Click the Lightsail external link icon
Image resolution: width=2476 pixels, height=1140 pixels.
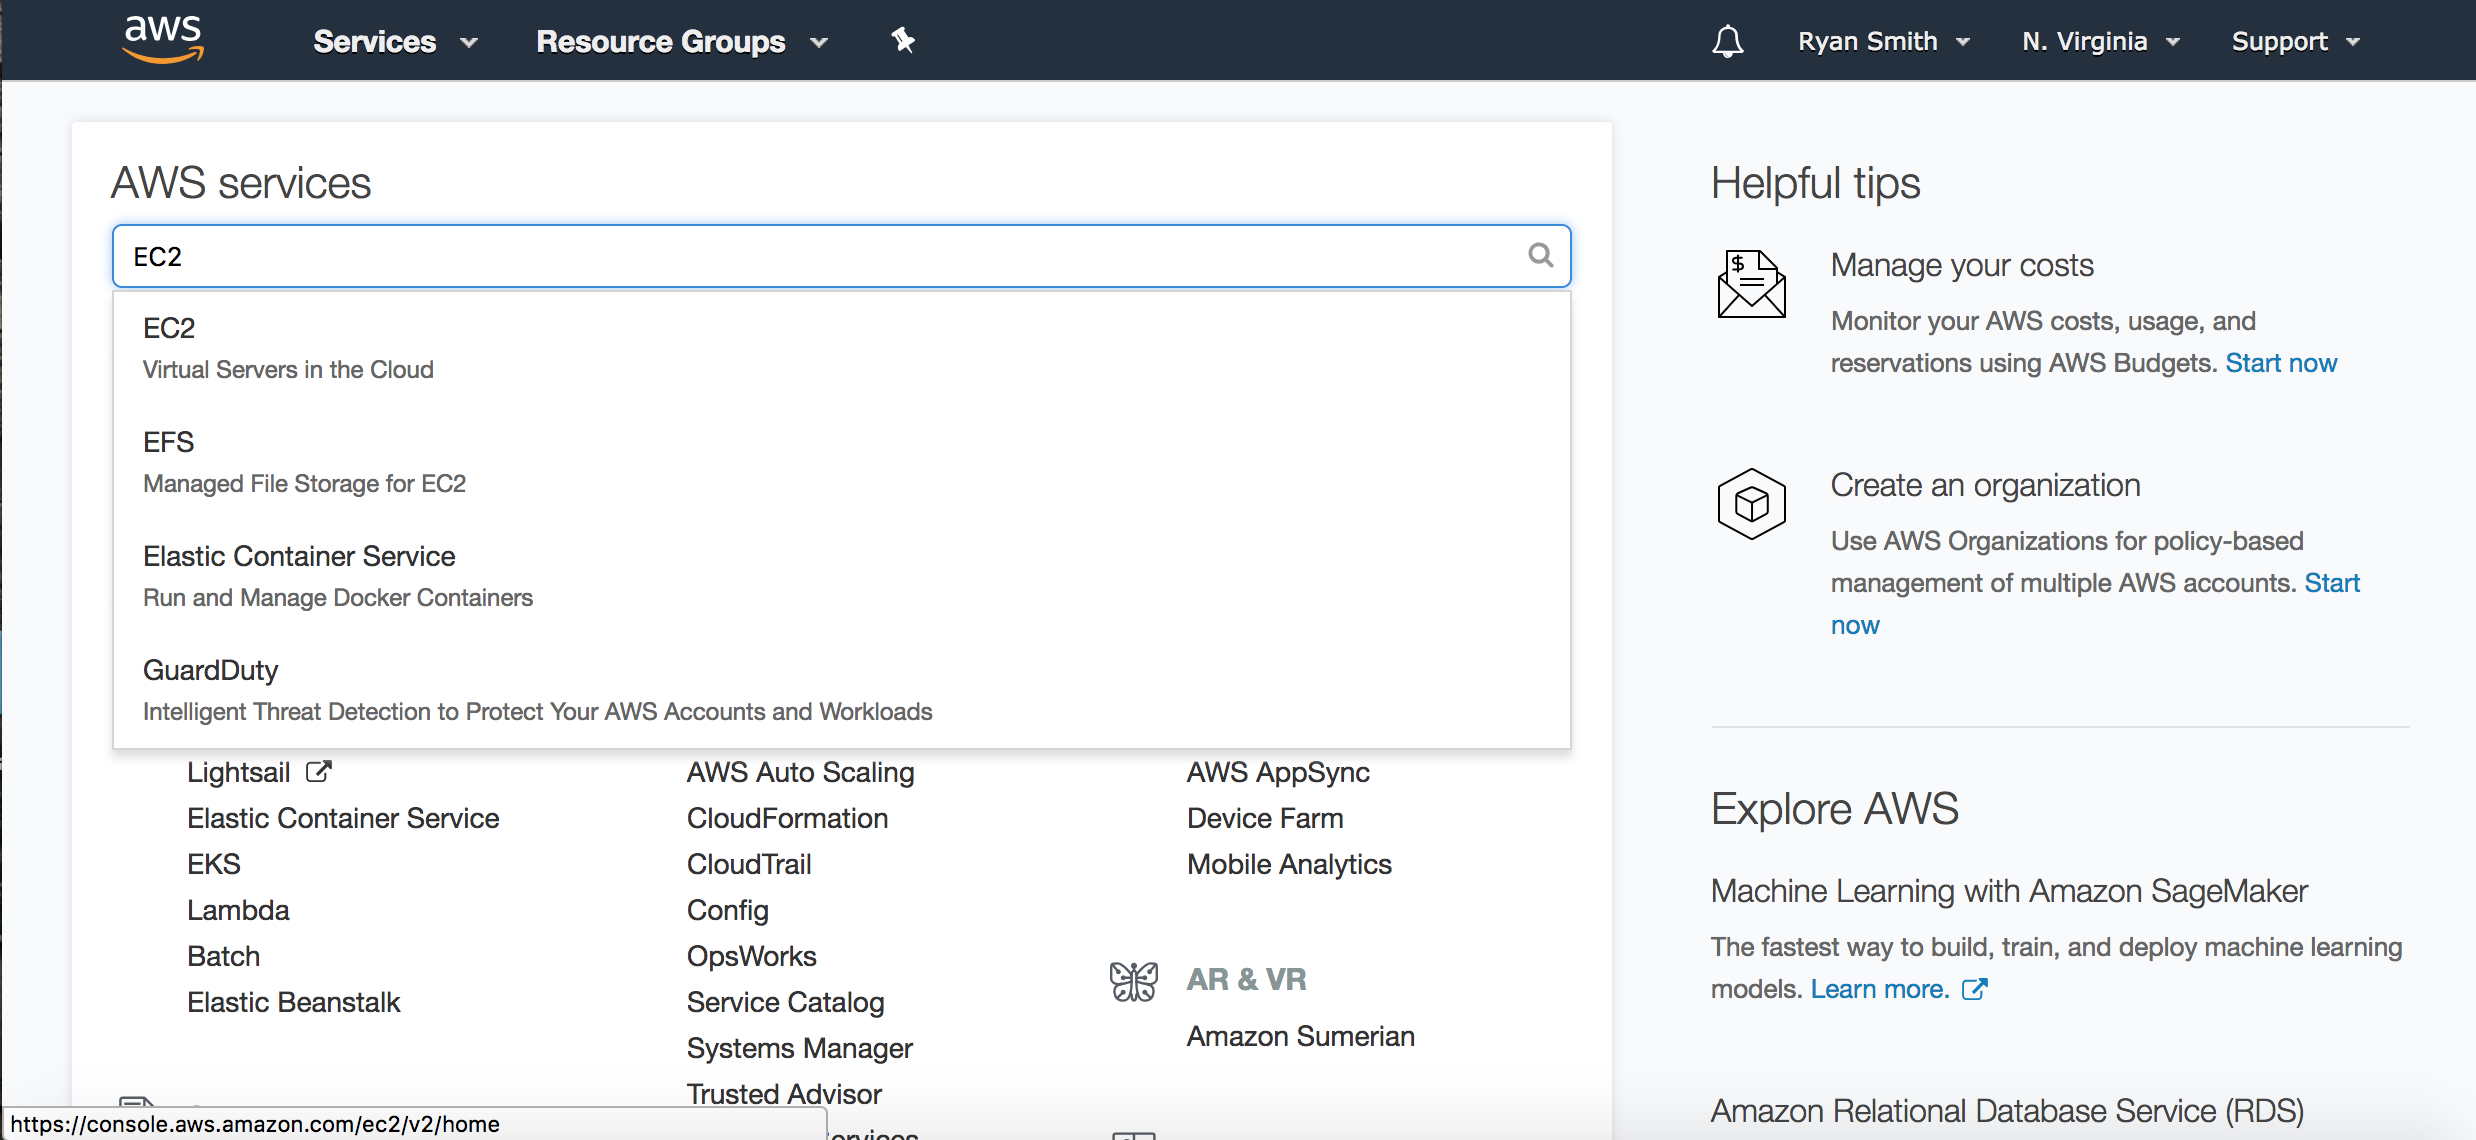(318, 772)
